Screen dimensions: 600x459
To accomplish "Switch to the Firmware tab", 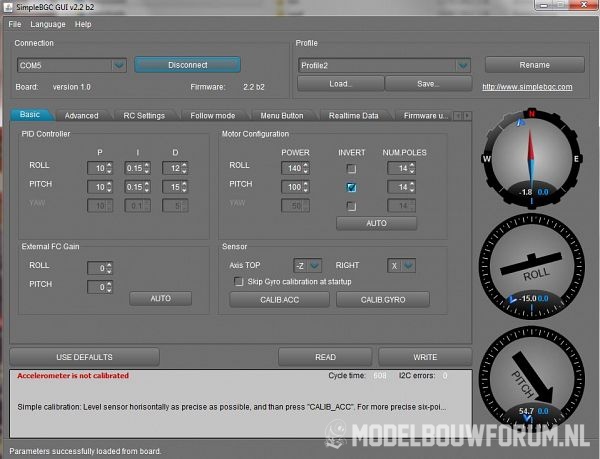I will pos(426,116).
